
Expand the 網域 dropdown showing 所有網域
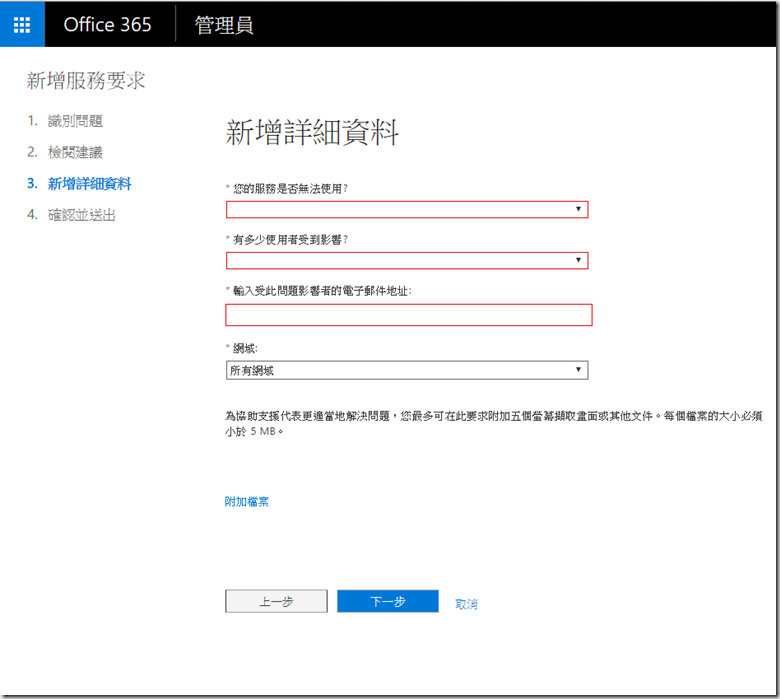(407, 370)
